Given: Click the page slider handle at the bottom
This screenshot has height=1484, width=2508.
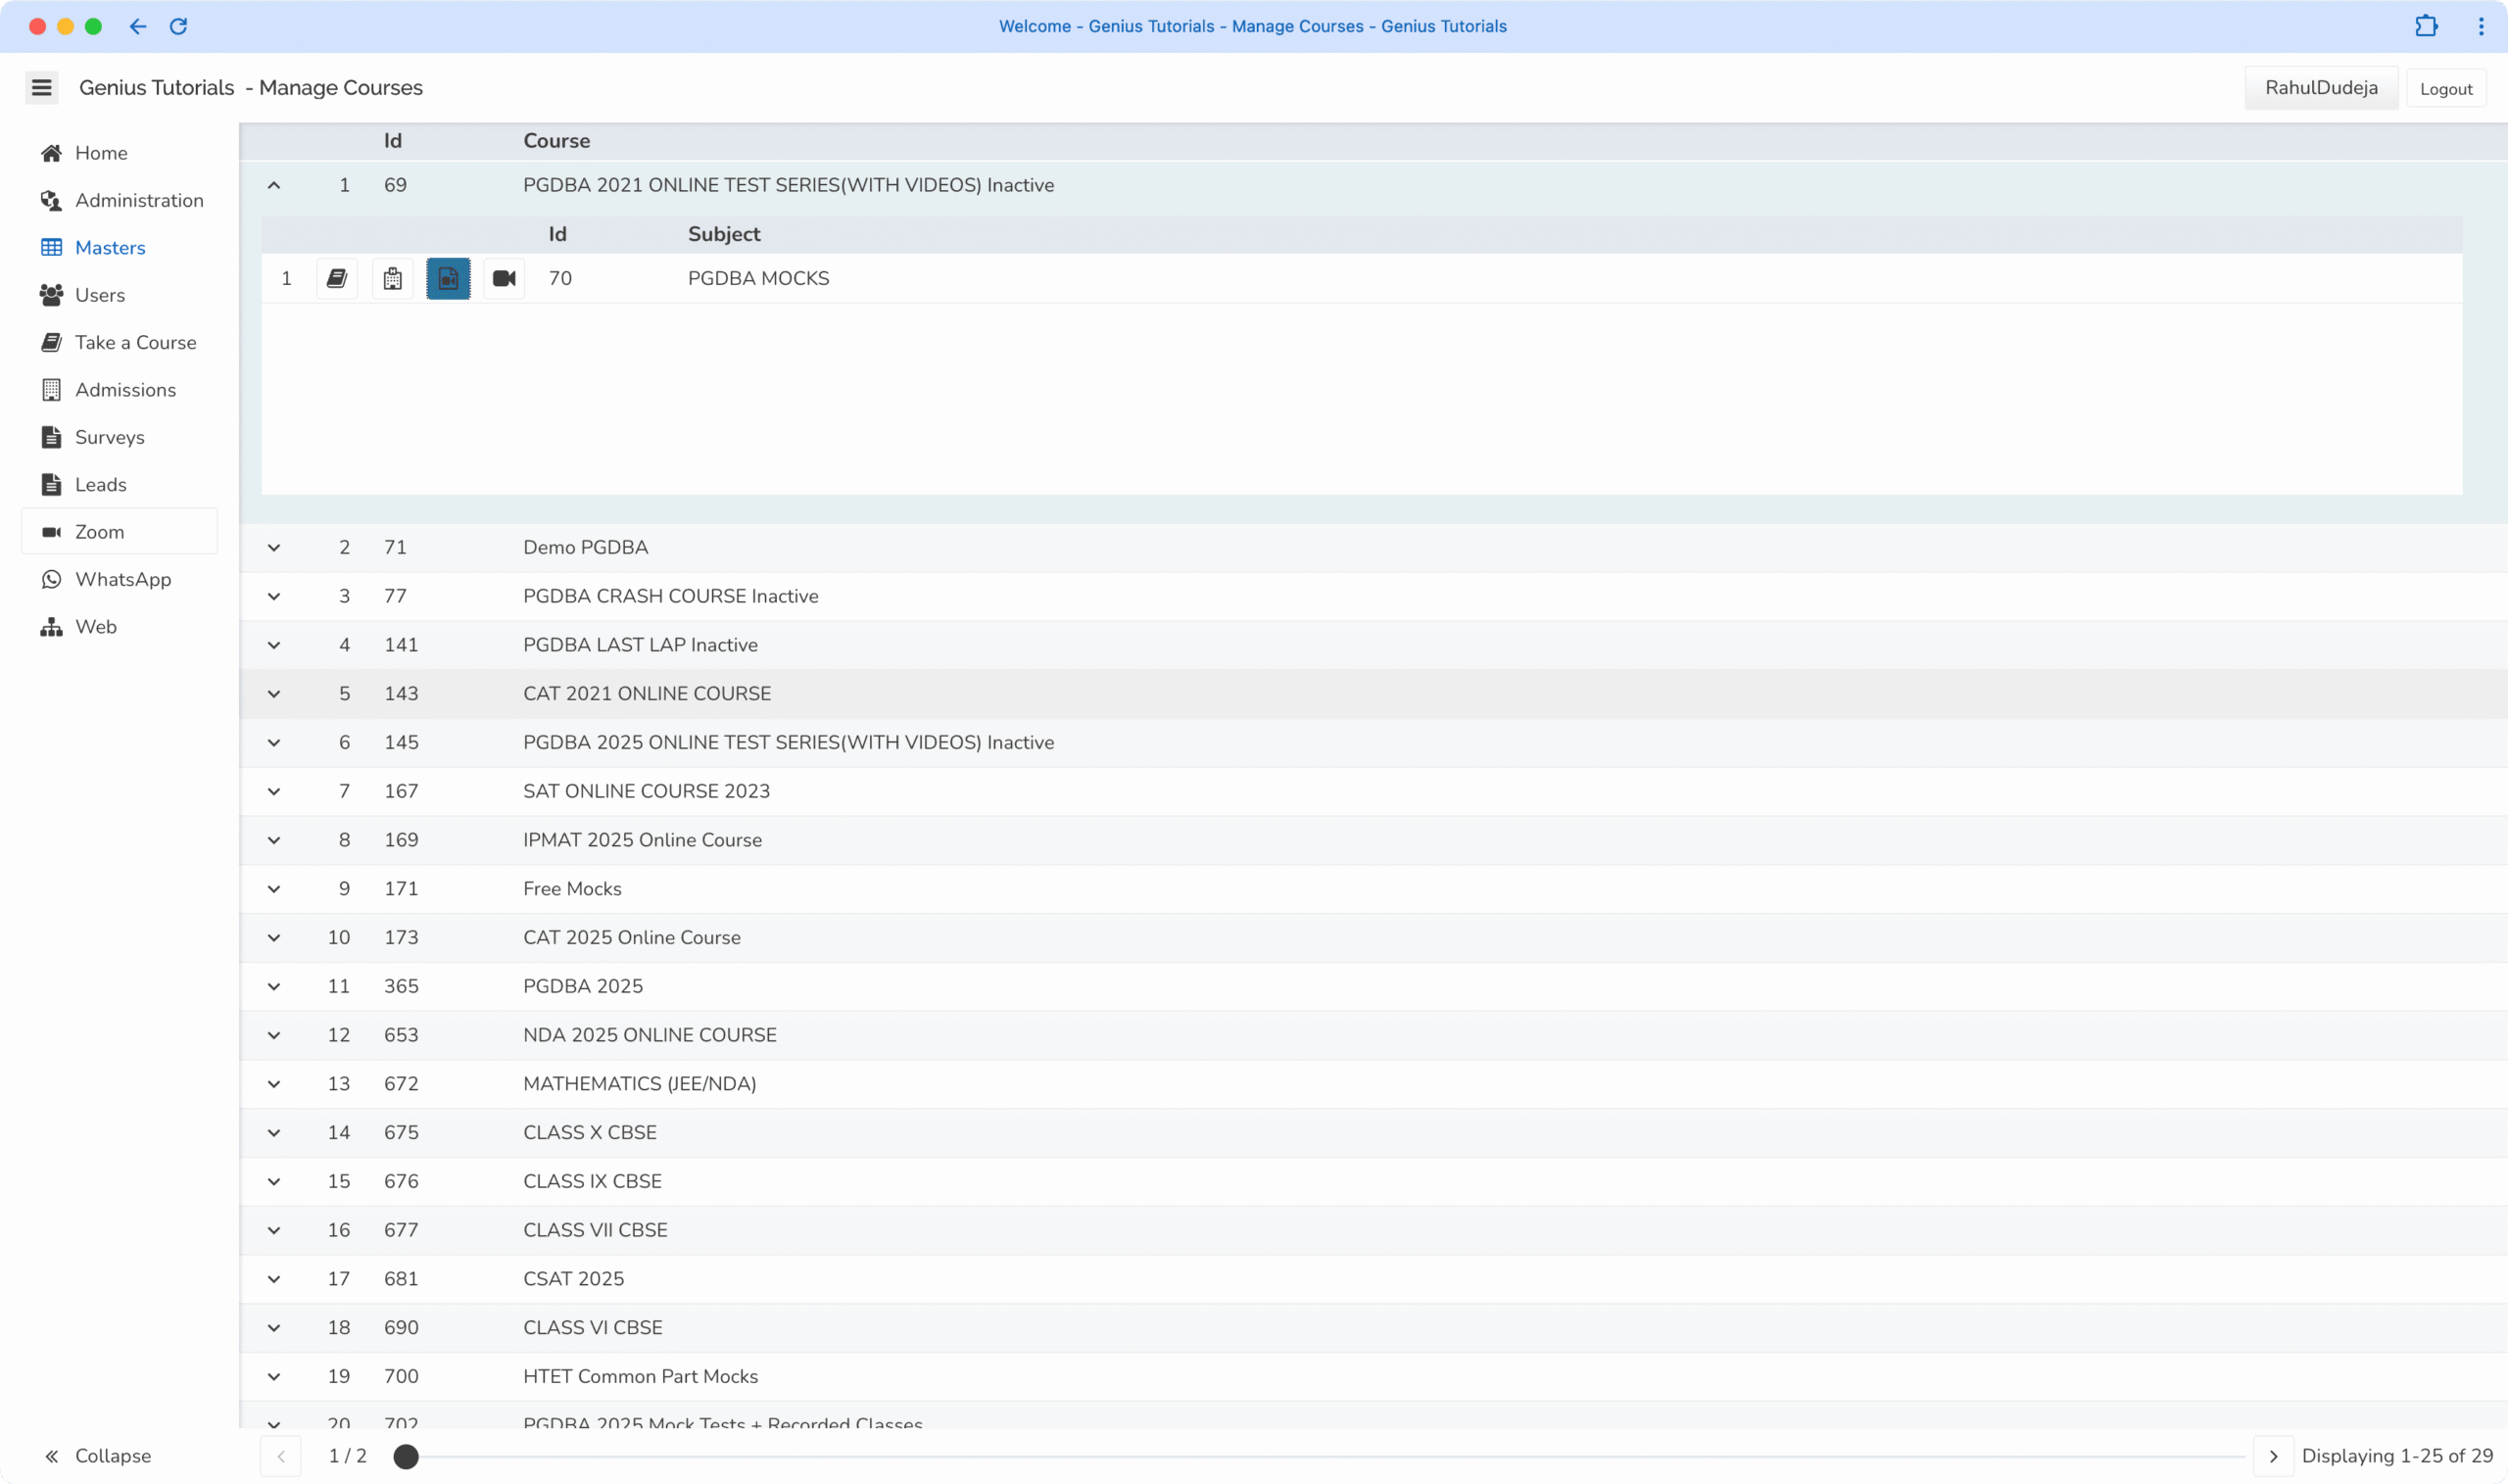Looking at the screenshot, I should (406, 1457).
